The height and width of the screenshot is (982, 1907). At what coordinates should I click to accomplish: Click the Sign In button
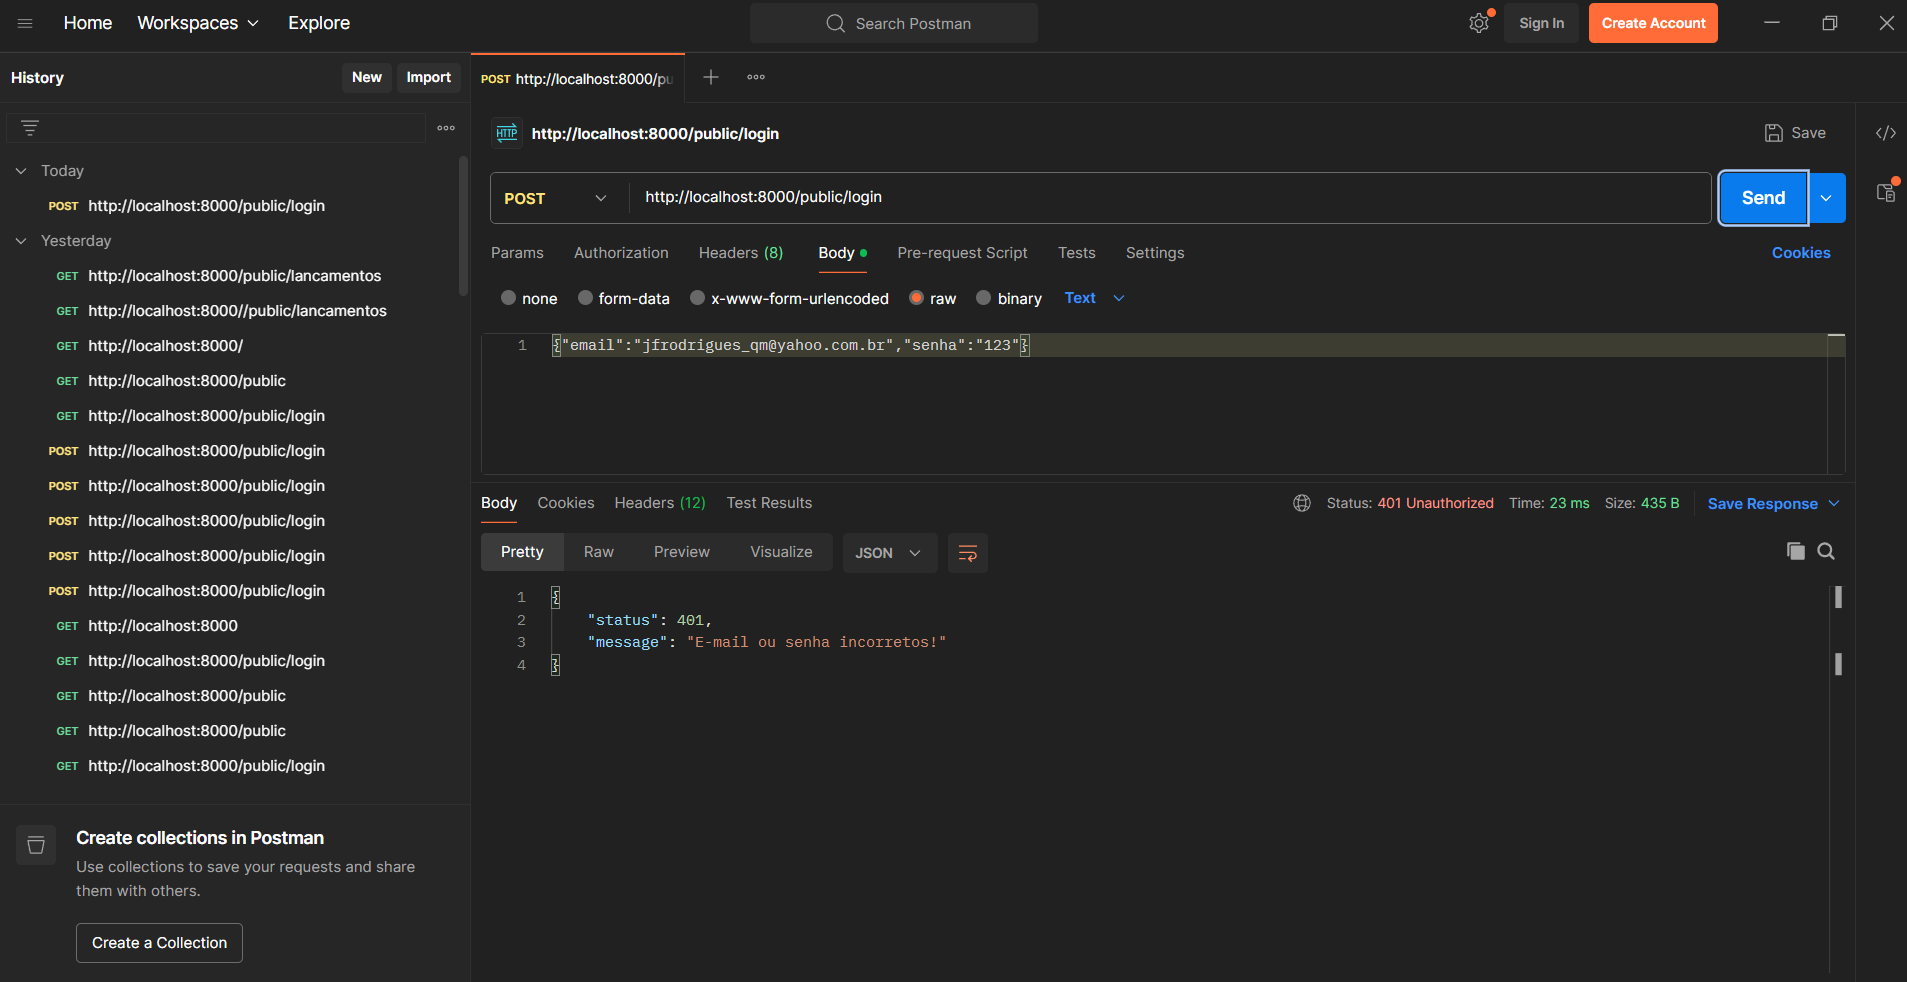tap(1541, 23)
